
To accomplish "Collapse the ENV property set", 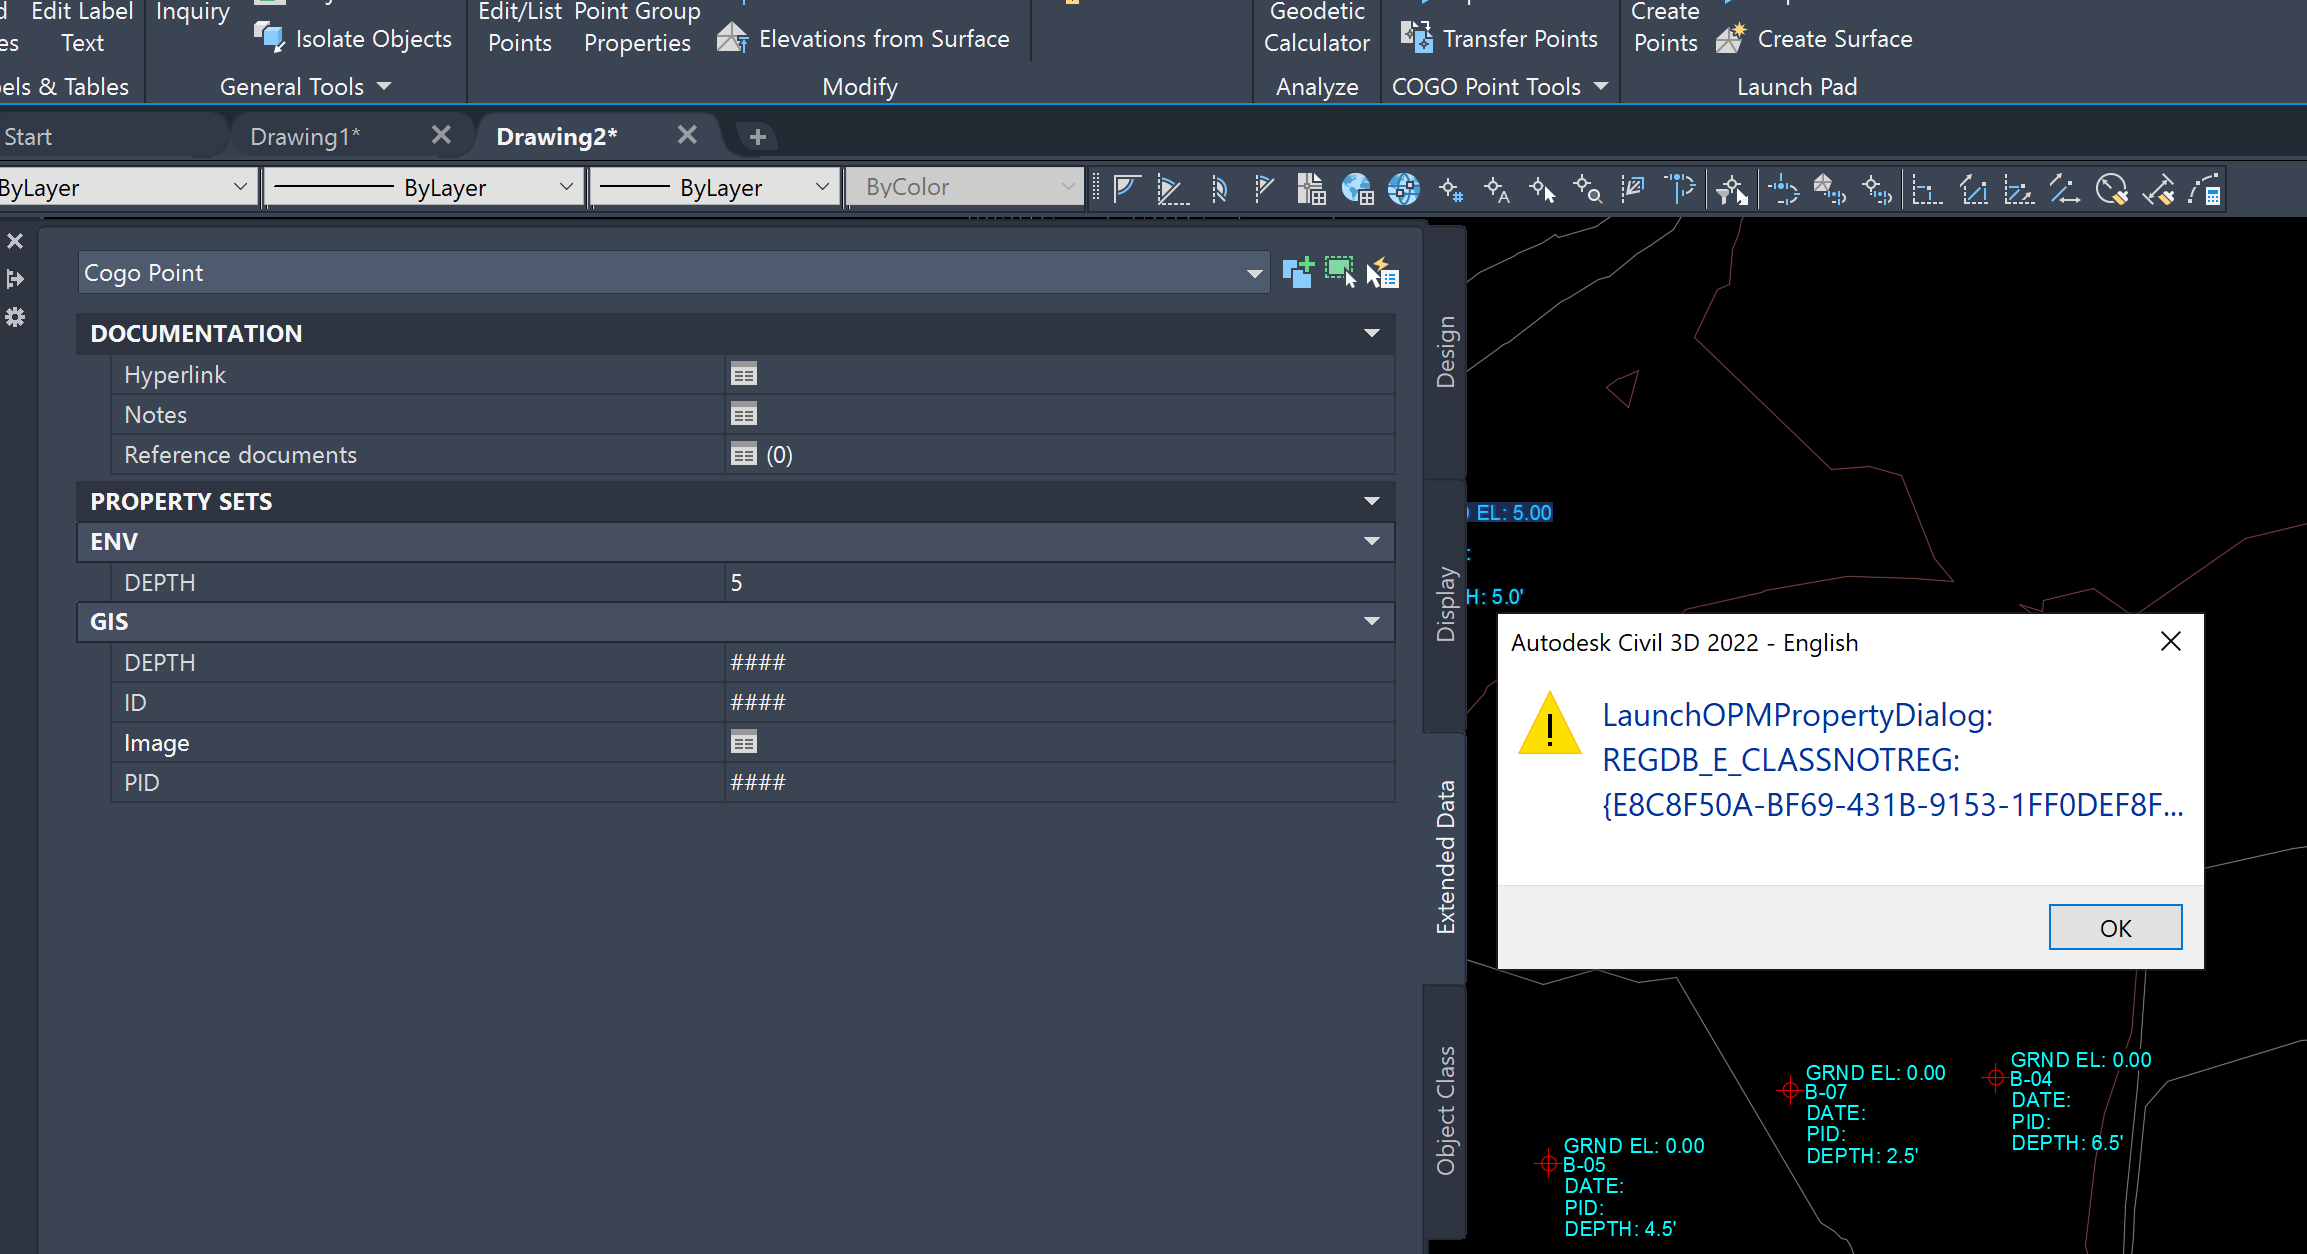I will click(x=1372, y=541).
